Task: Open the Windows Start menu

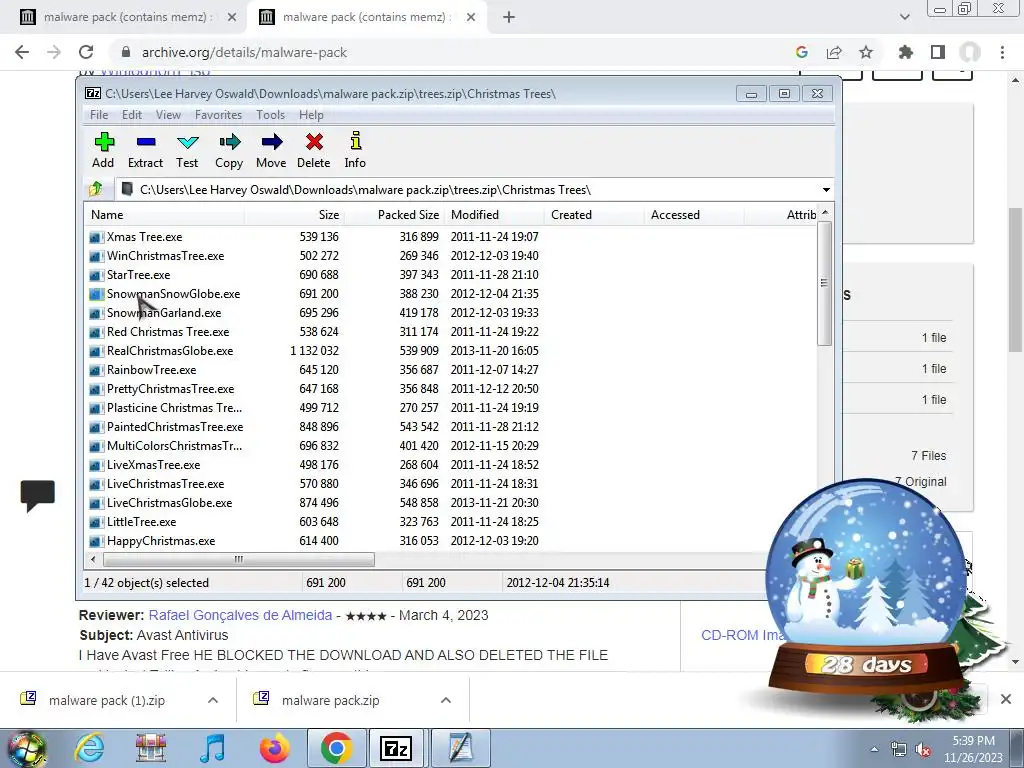Action: [26, 748]
